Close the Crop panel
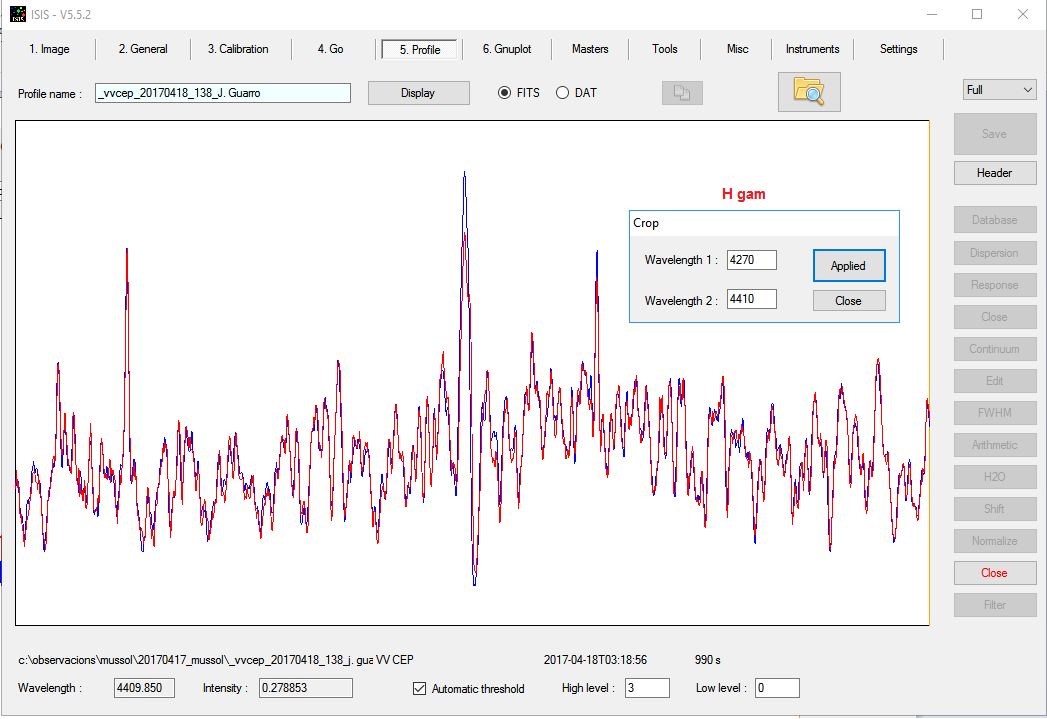Image resolution: width=1047 pixels, height=719 pixels. coord(848,301)
